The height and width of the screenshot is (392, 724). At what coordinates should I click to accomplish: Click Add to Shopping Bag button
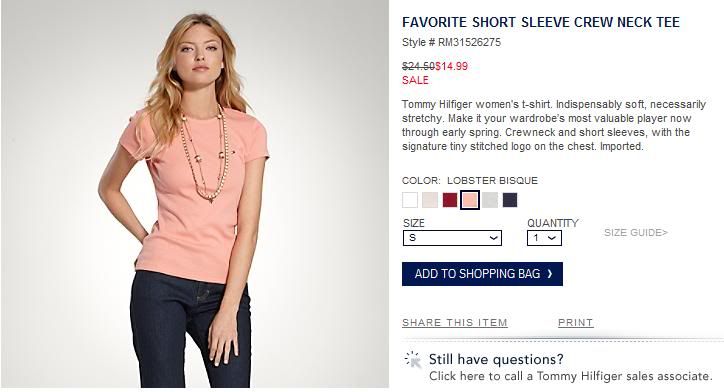(482, 274)
